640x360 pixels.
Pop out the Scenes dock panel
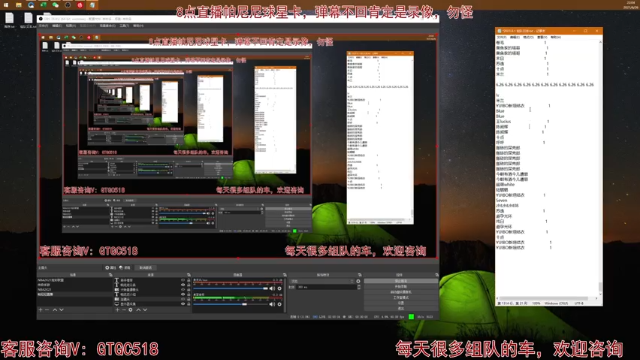point(111,275)
